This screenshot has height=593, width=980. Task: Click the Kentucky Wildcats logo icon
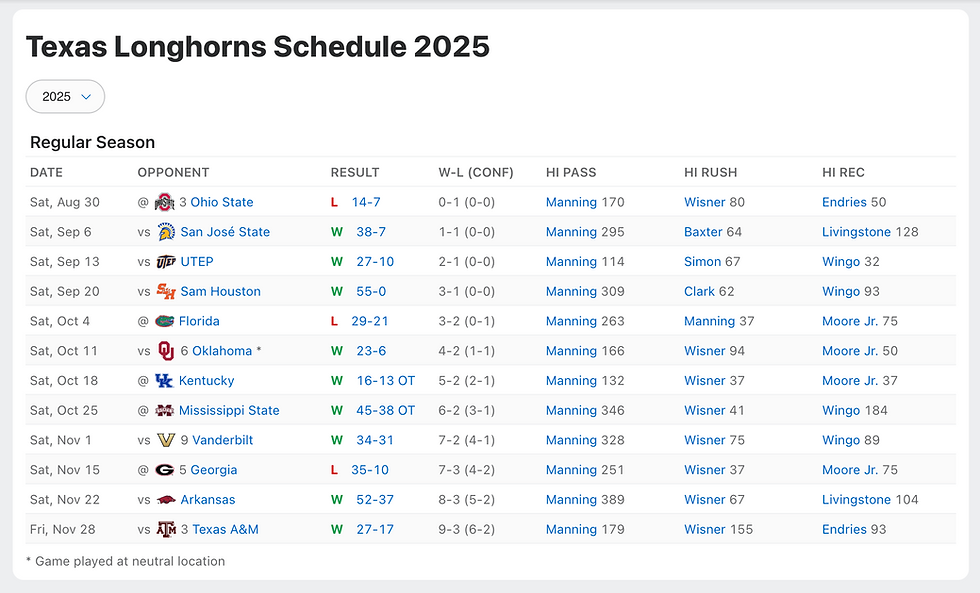165,381
